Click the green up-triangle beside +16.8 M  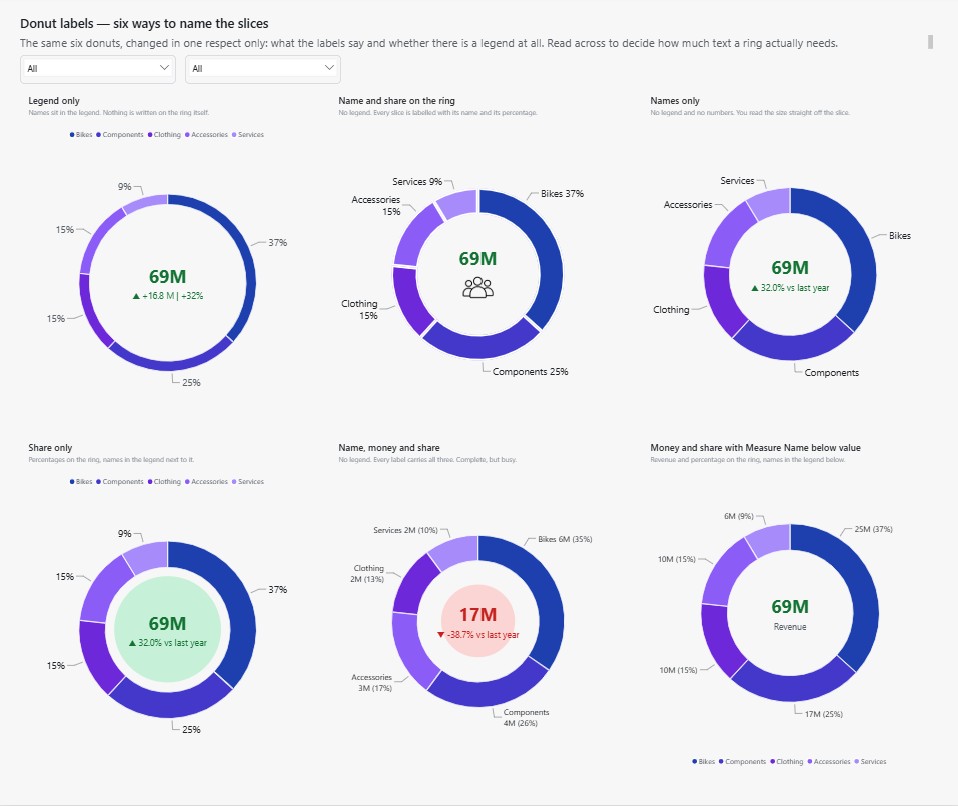(136, 296)
